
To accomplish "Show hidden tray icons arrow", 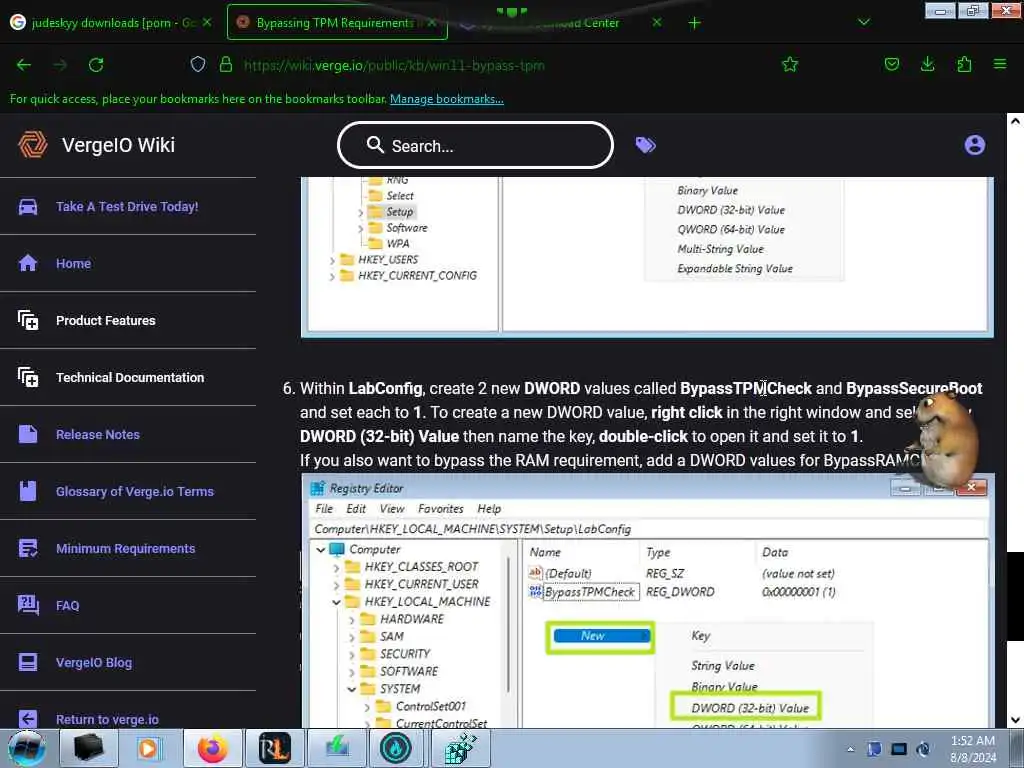I will (850, 749).
